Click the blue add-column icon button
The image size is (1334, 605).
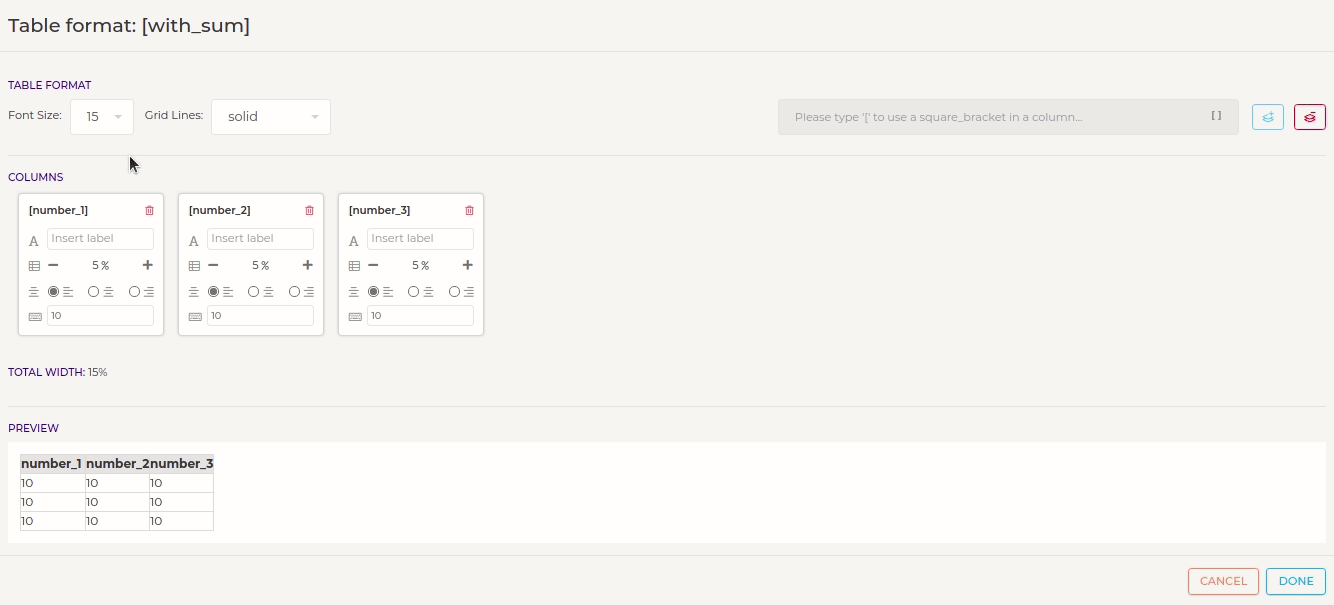(x=1268, y=117)
